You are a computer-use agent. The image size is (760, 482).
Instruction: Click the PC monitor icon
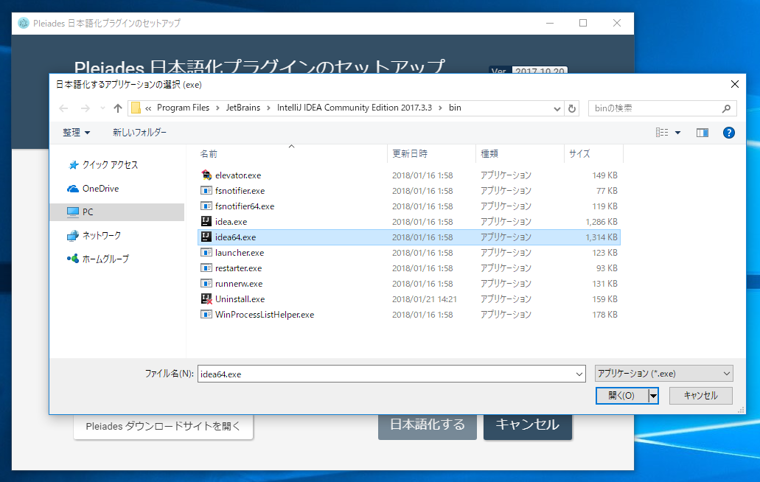click(x=73, y=212)
